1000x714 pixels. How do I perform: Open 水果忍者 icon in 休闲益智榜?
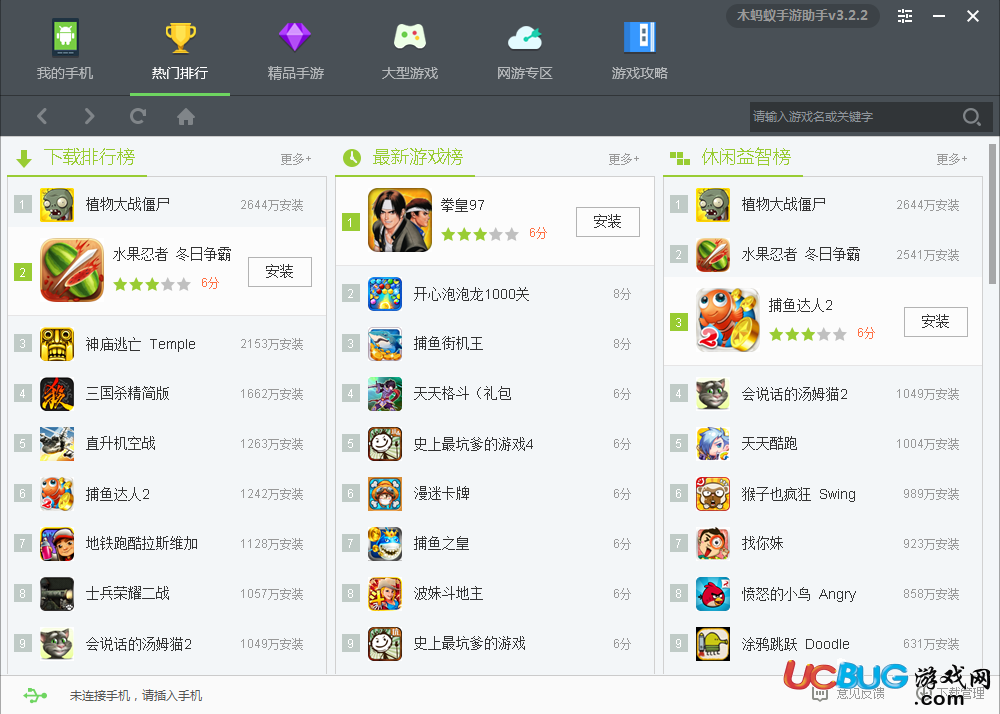pos(712,254)
